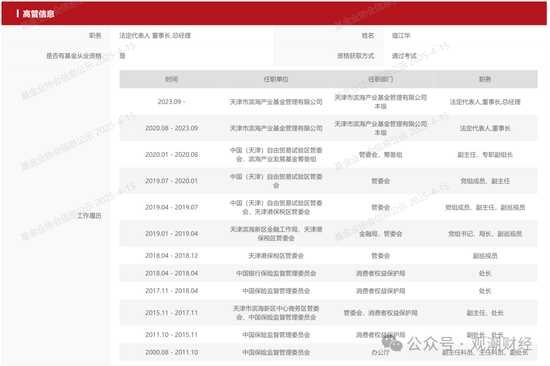
Task: Click the 姓名 field label
Action: coord(368,35)
